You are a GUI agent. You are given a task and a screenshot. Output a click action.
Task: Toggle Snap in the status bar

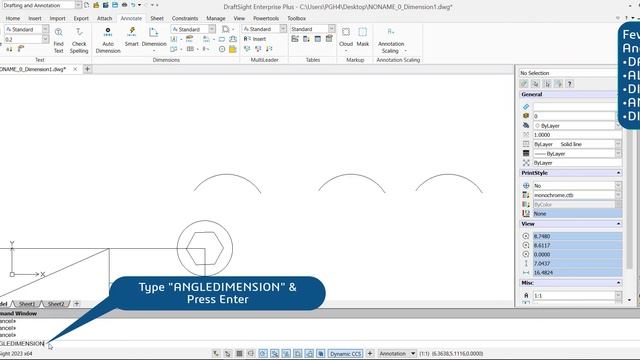tap(228, 353)
